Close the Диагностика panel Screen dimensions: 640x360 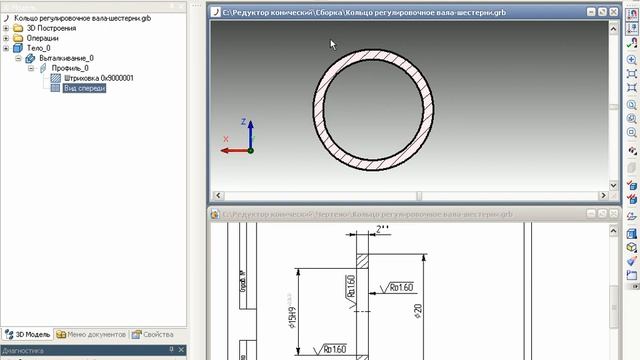181,350
